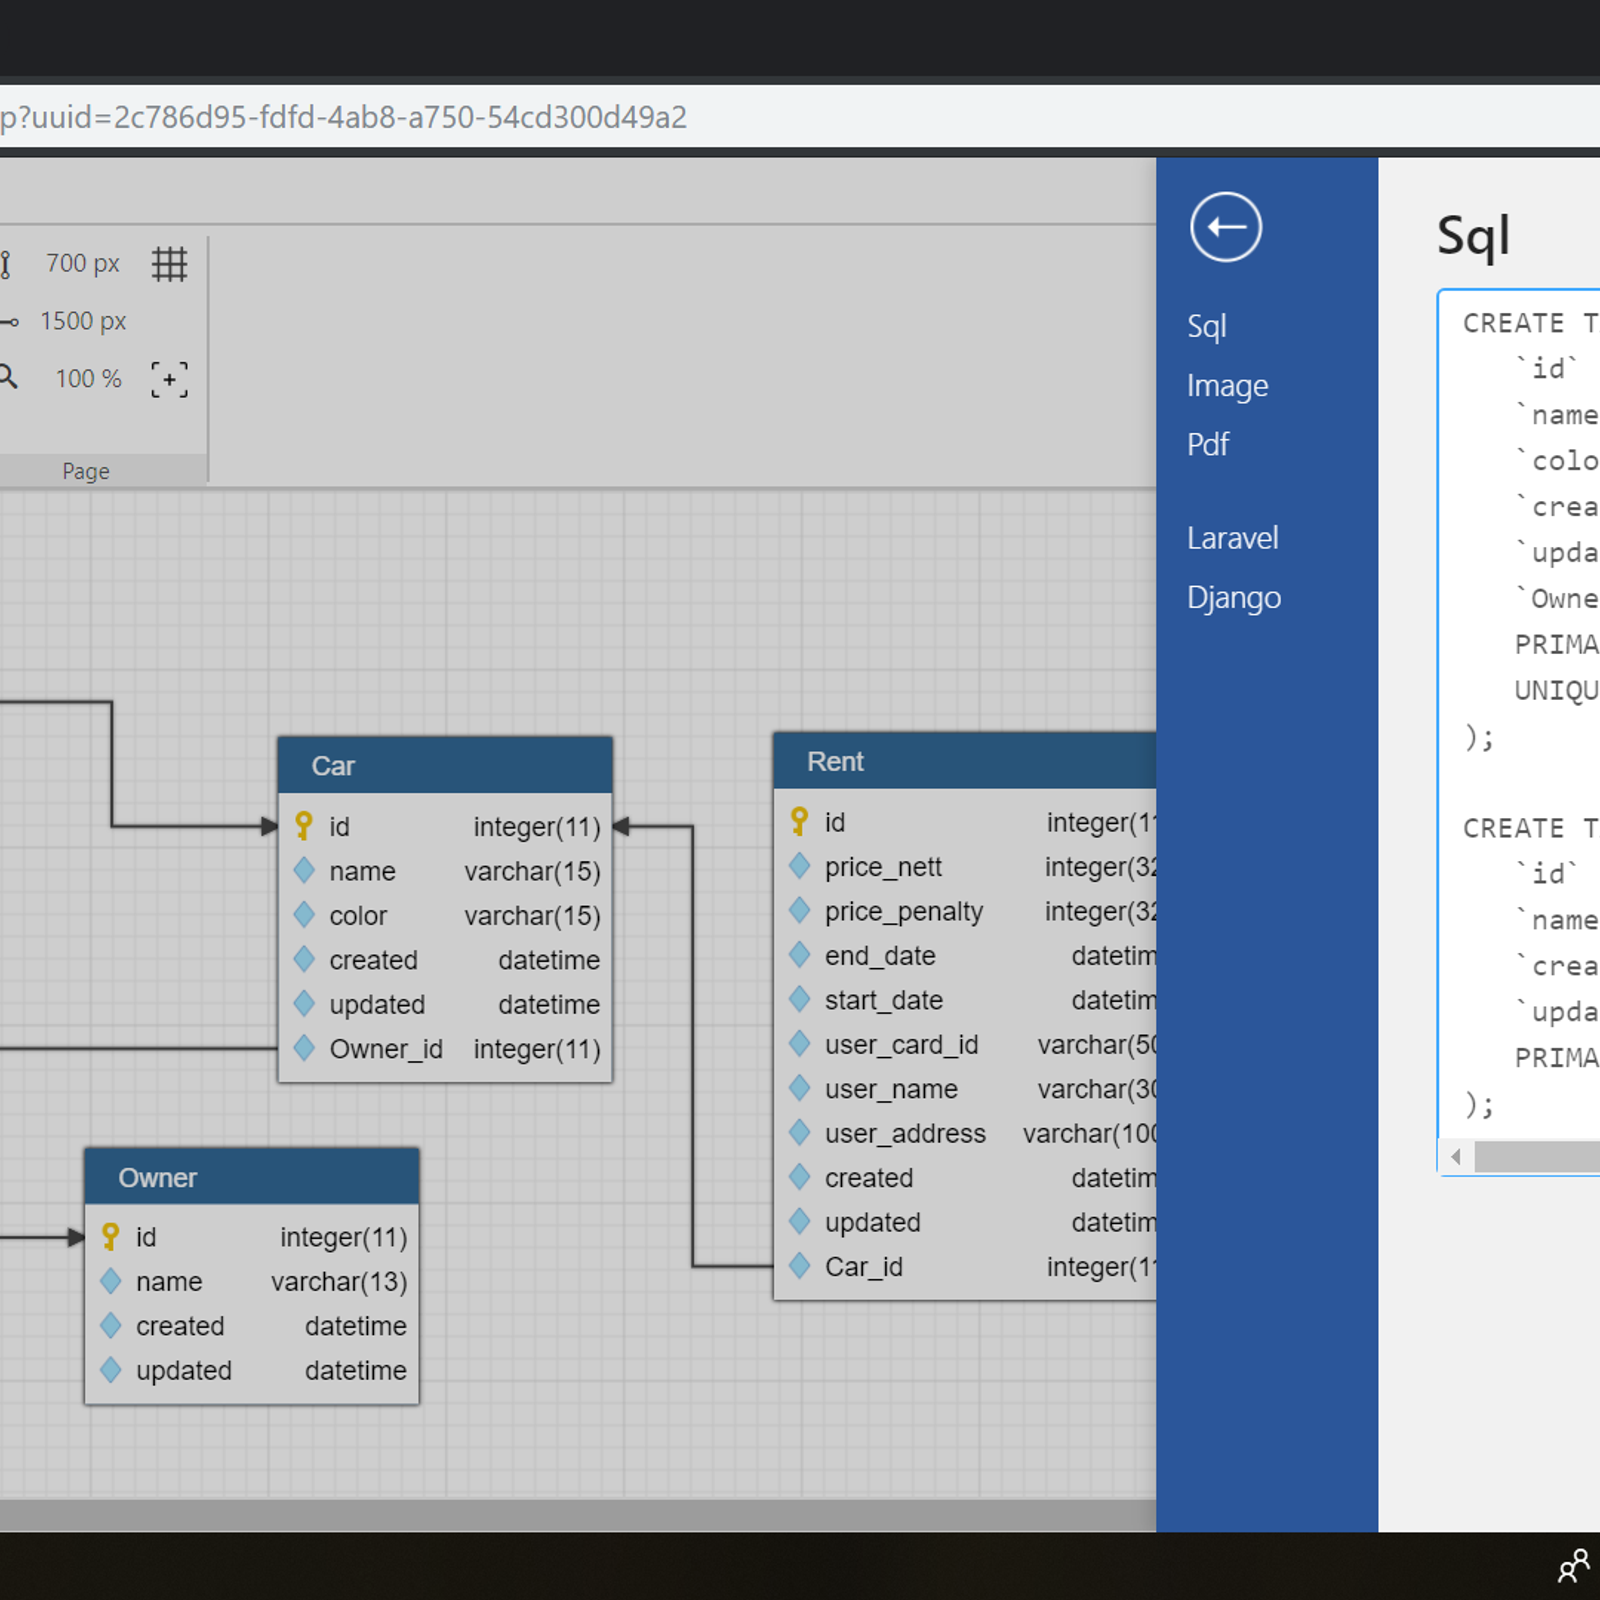Select Django export option

[x=1234, y=598]
